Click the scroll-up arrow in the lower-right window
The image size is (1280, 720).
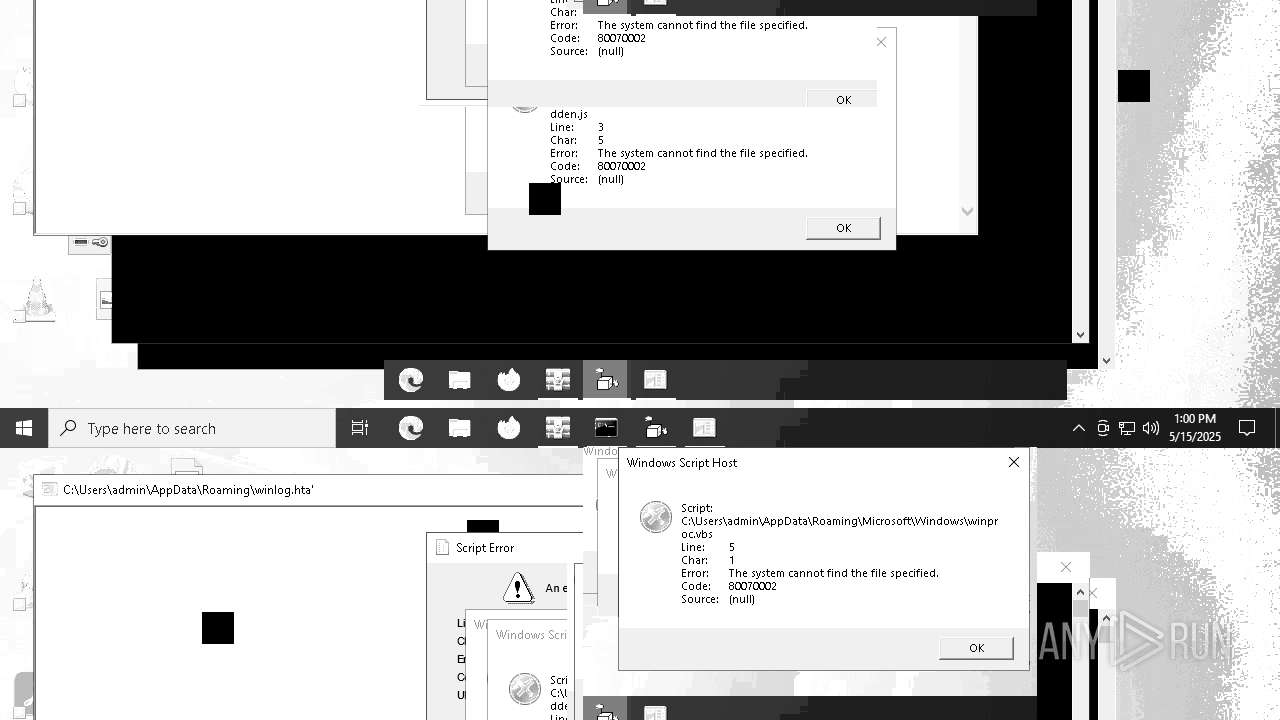coord(1079,592)
